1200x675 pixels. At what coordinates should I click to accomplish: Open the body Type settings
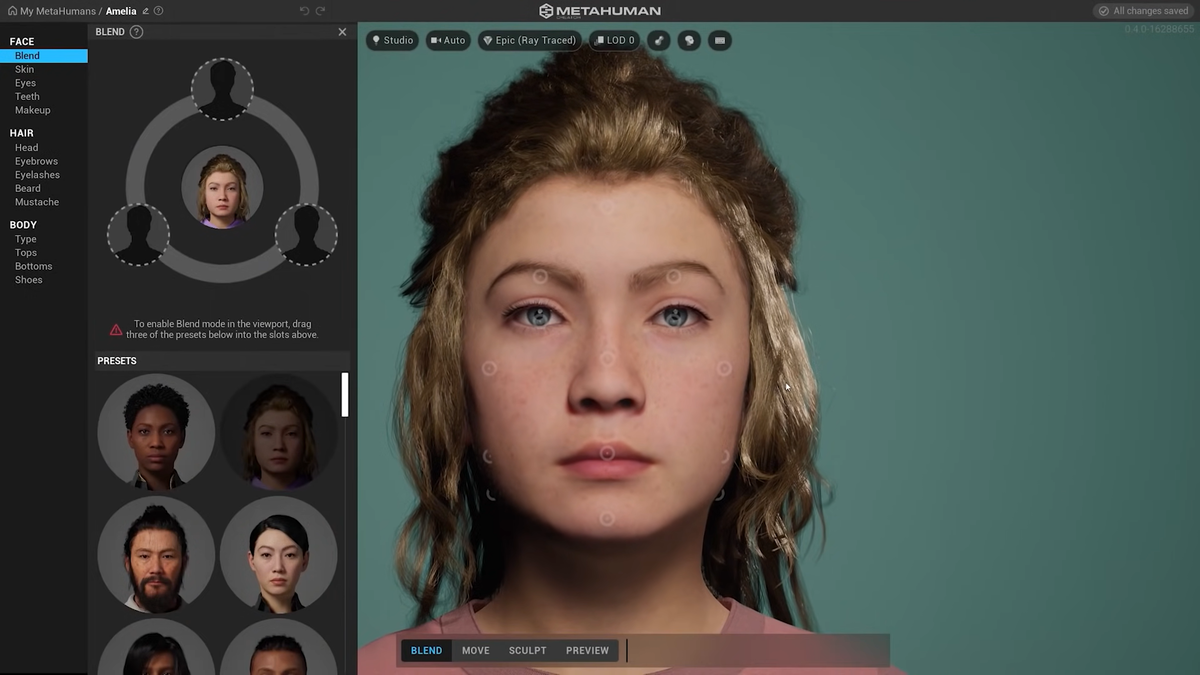[25, 240]
